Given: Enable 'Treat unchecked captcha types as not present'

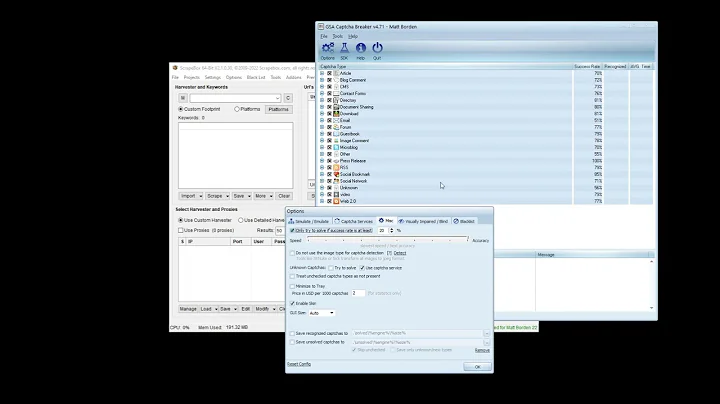Looking at the screenshot, I should (292, 276).
